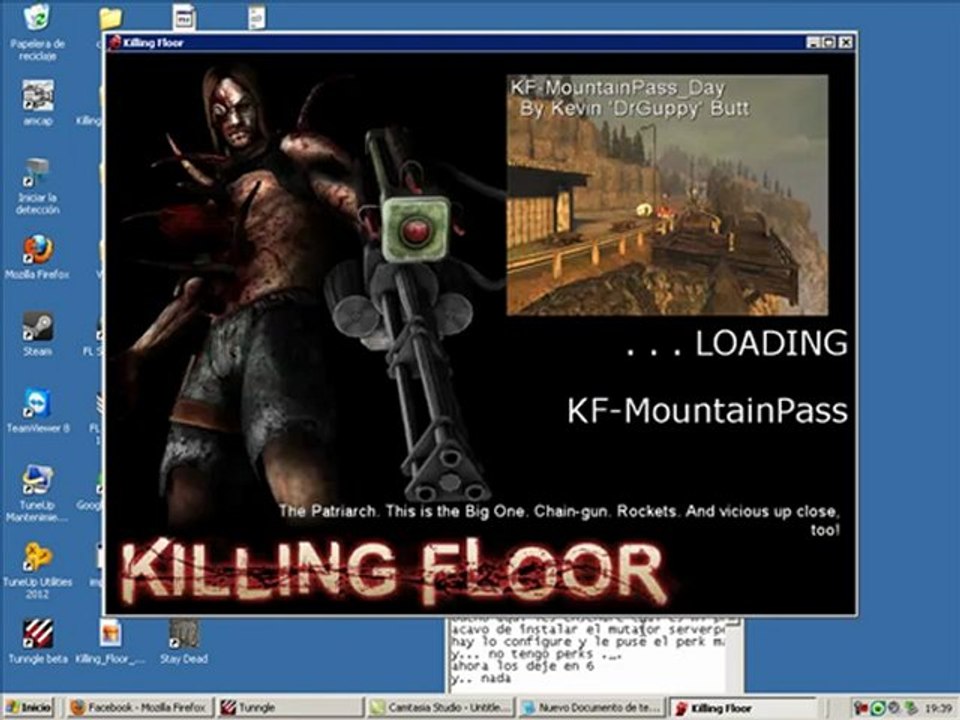The height and width of the screenshot is (720, 960).
Task: Open the amcap desktop shortcut
Action: tap(37, 103)
